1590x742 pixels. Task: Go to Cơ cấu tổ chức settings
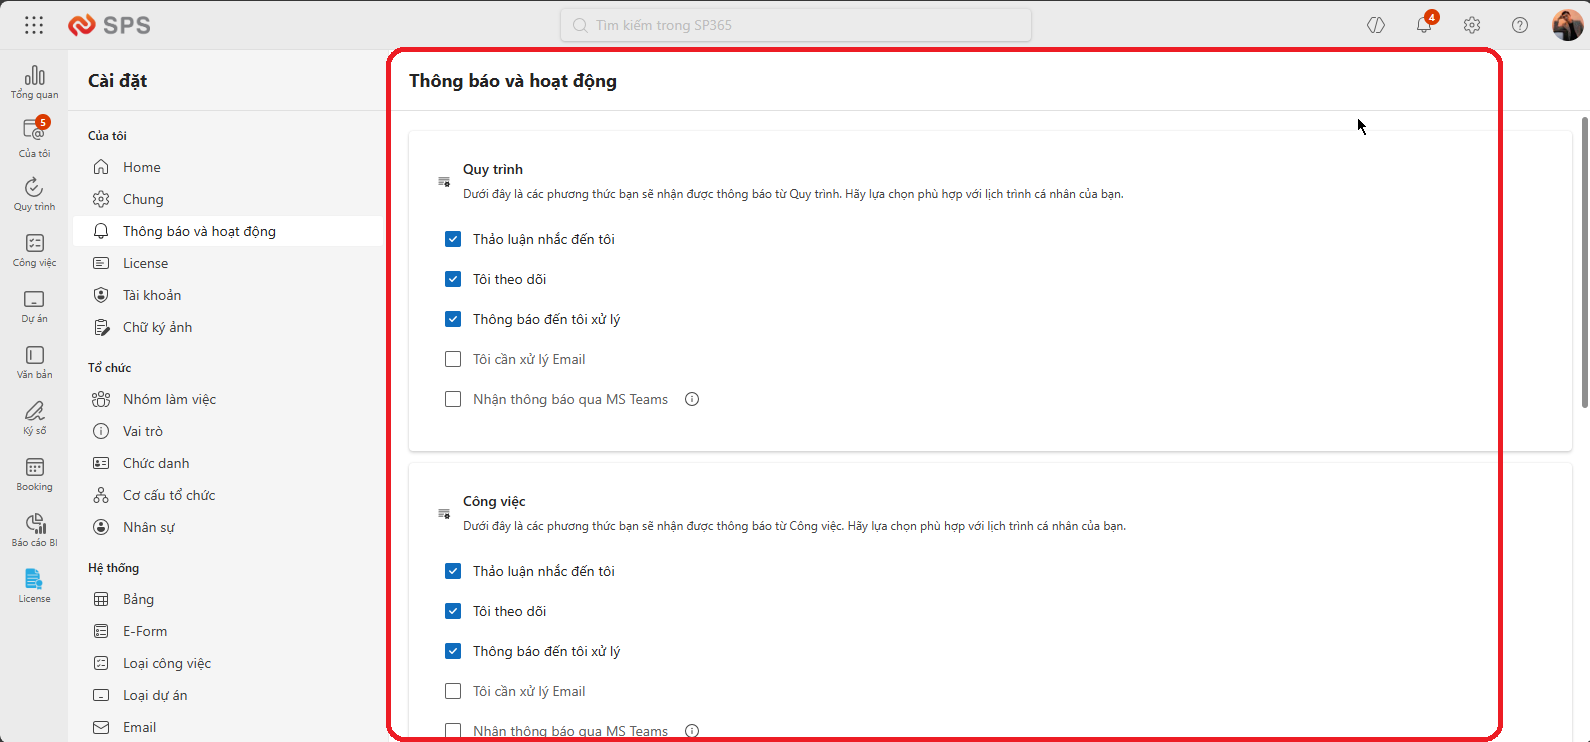pos(169,495)
